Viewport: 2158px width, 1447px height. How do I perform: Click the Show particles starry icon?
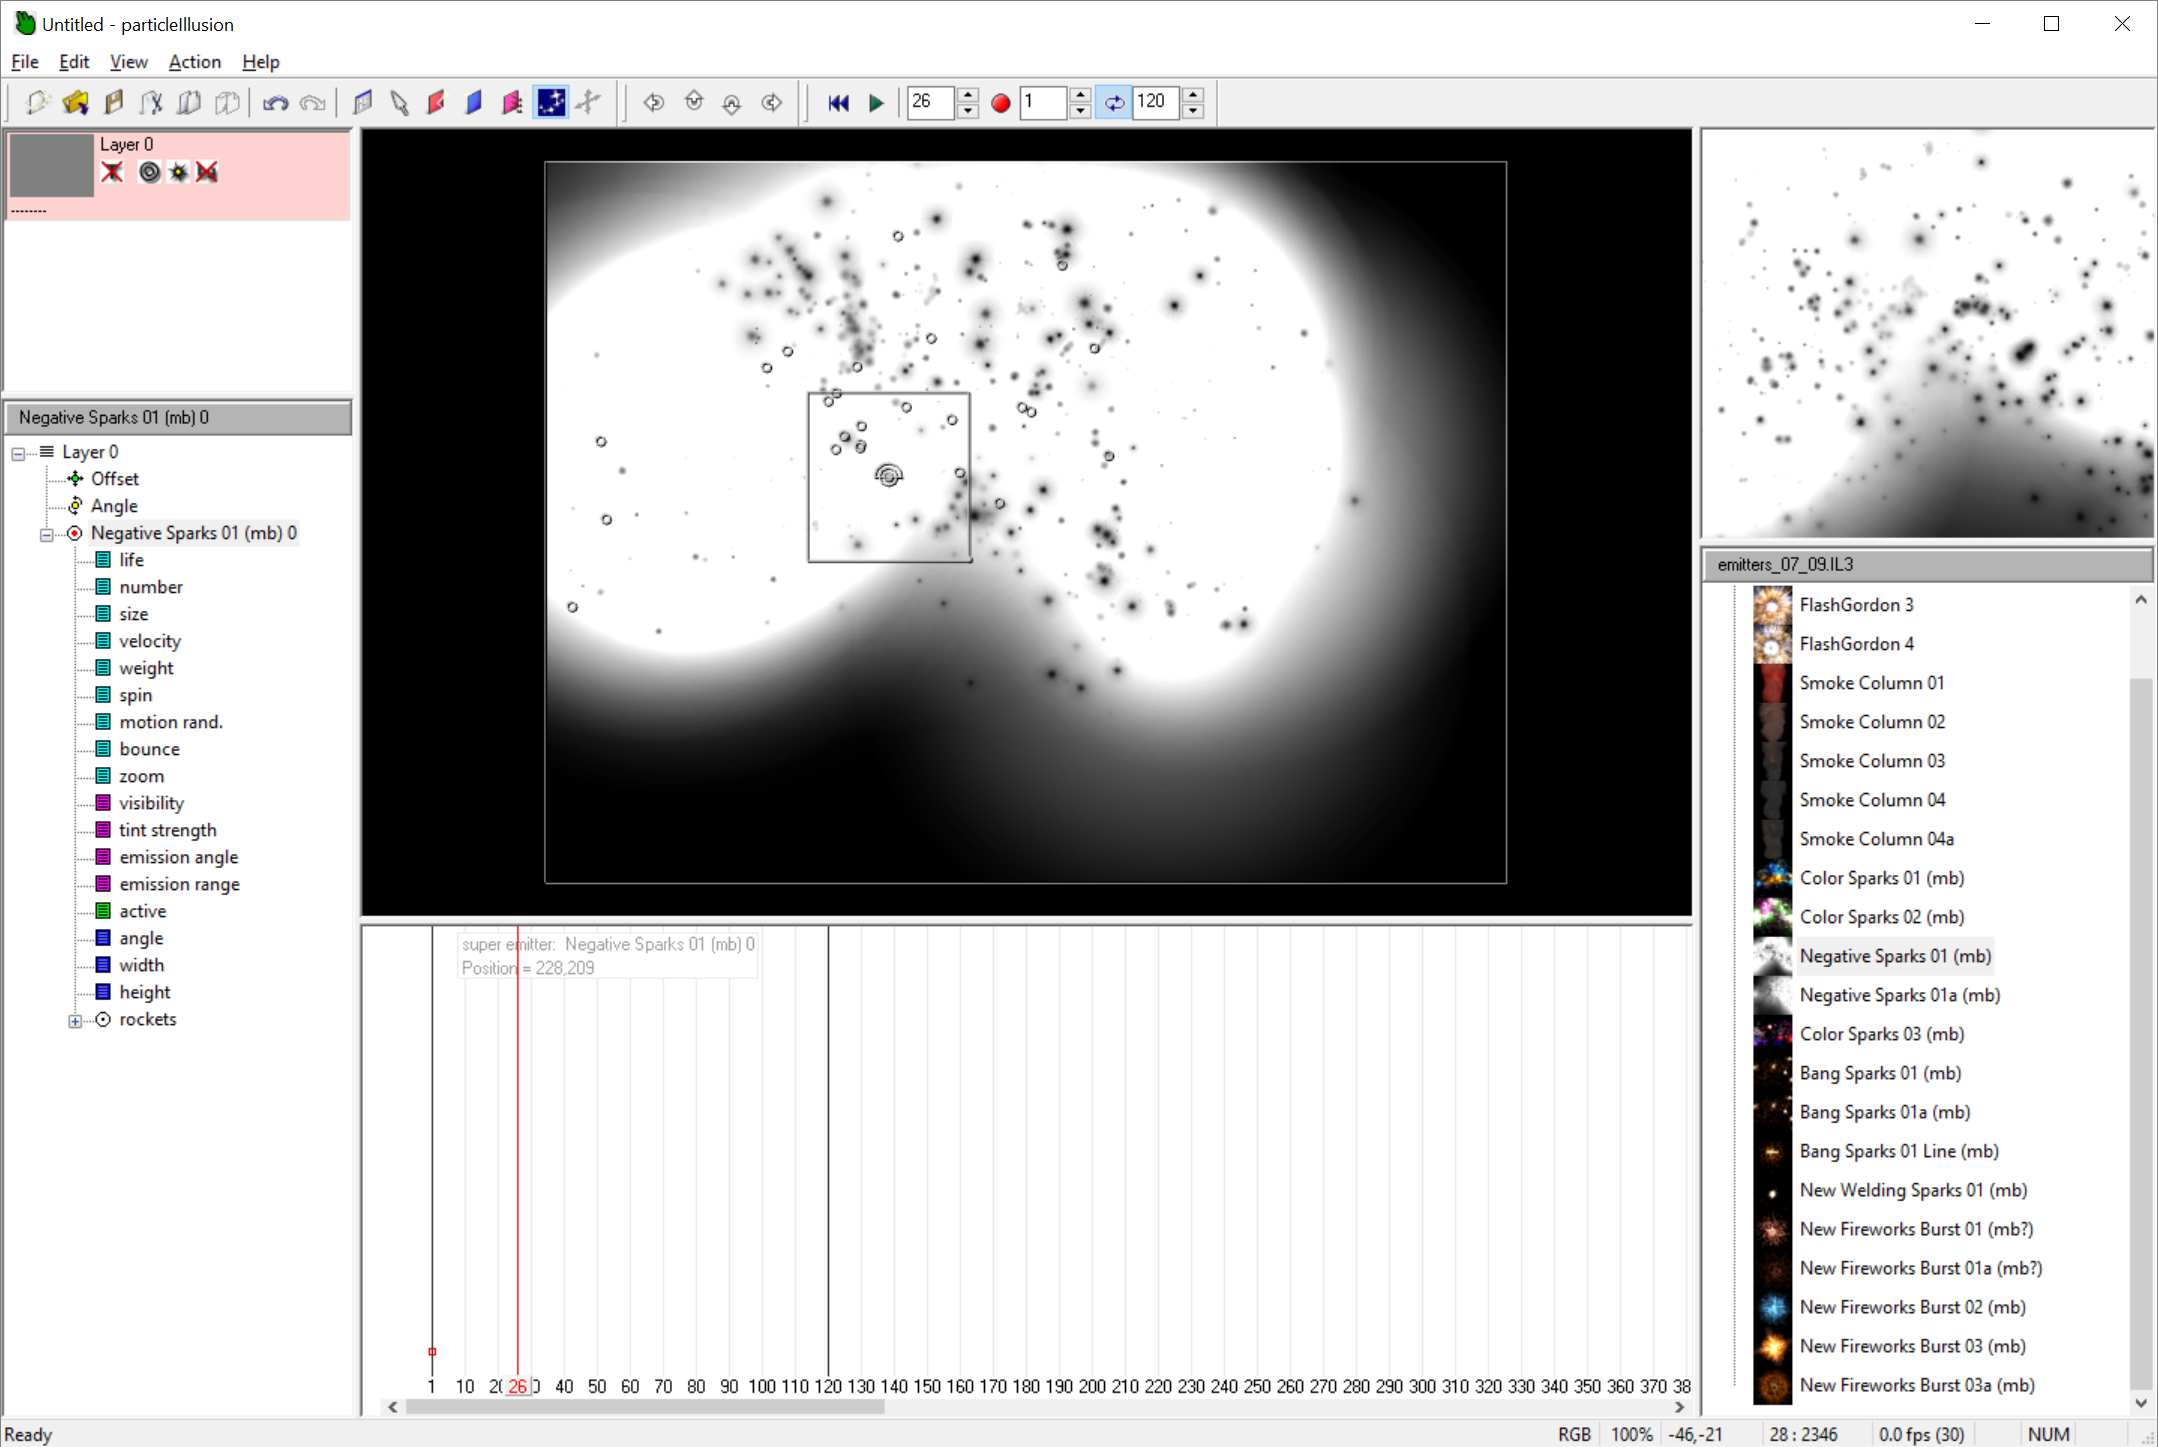tap(551, 102)
